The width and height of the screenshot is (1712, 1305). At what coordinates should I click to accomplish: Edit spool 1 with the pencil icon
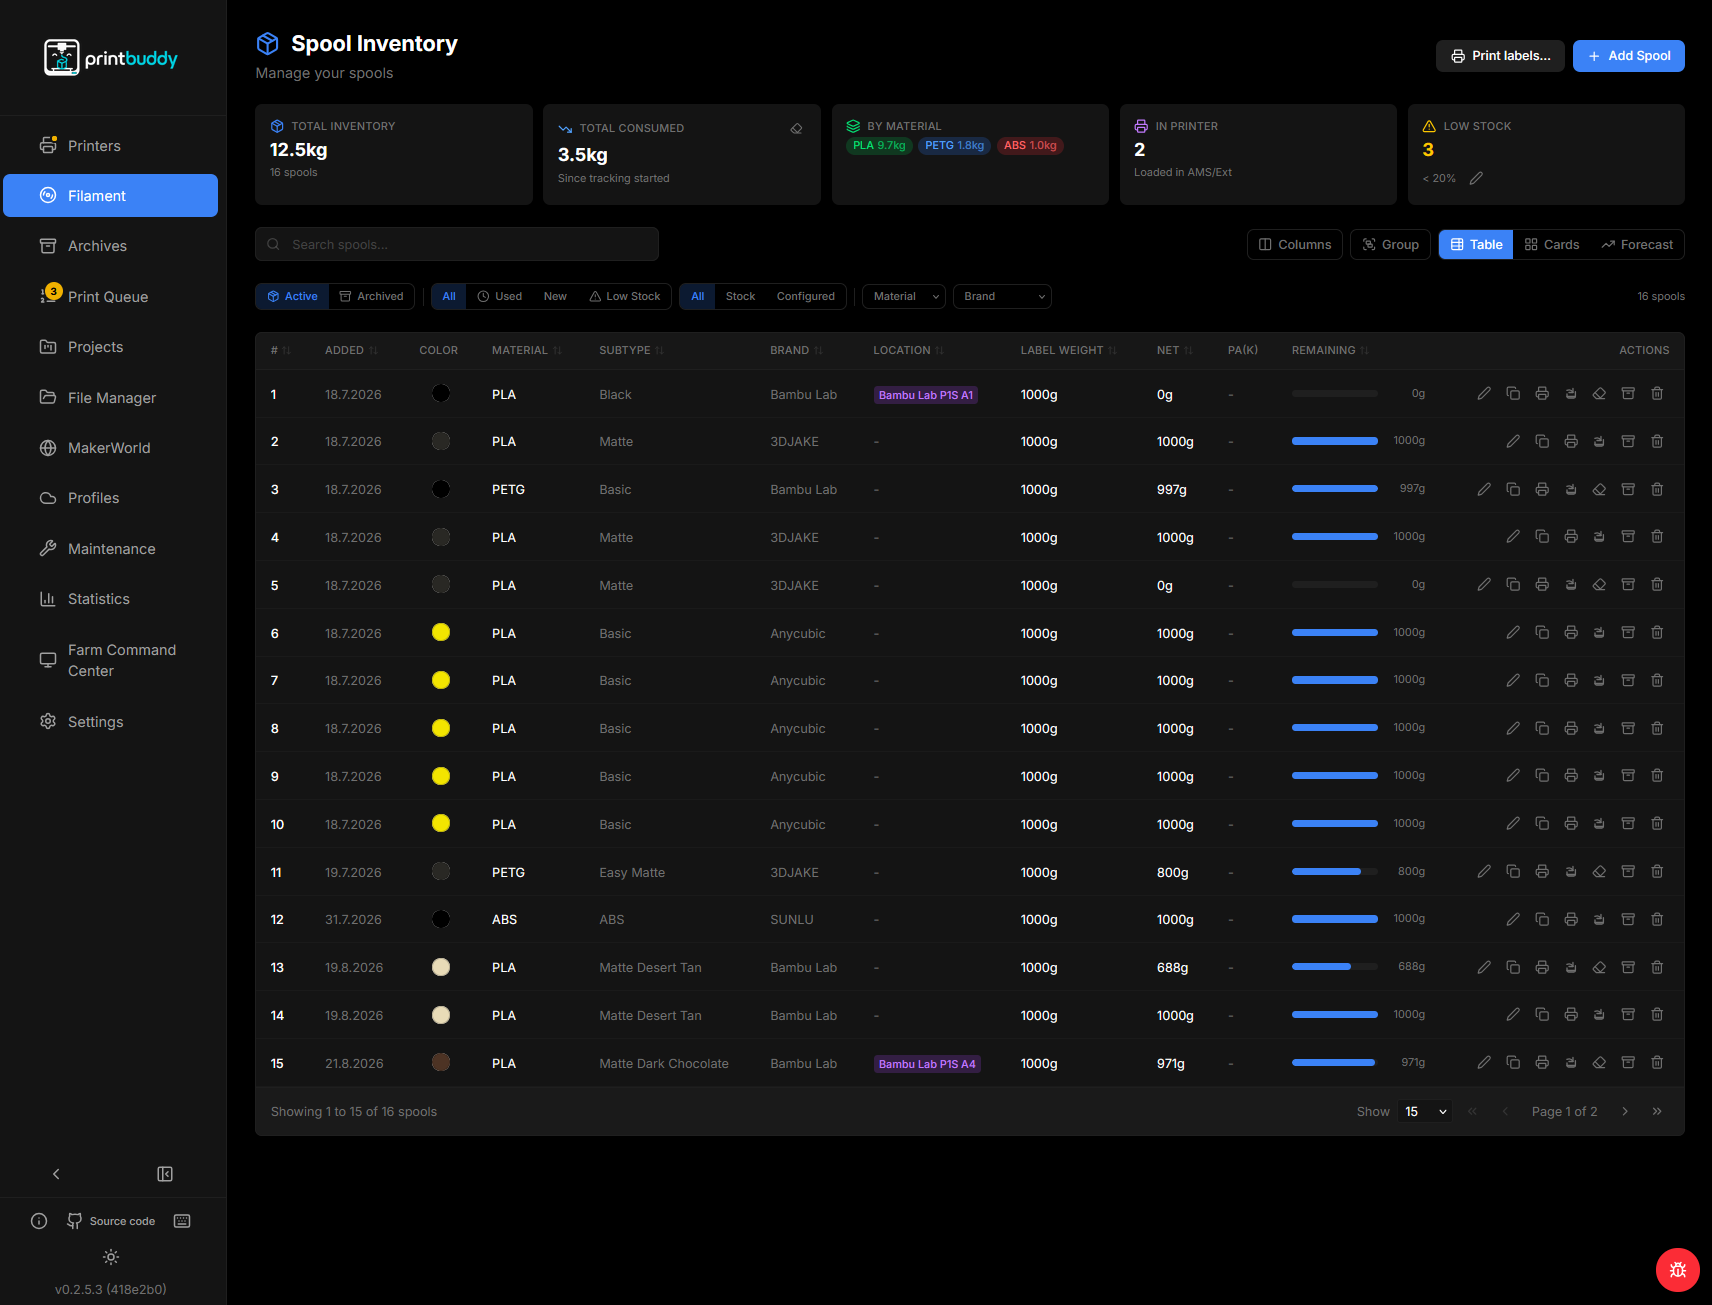[x=1484, y=394]
